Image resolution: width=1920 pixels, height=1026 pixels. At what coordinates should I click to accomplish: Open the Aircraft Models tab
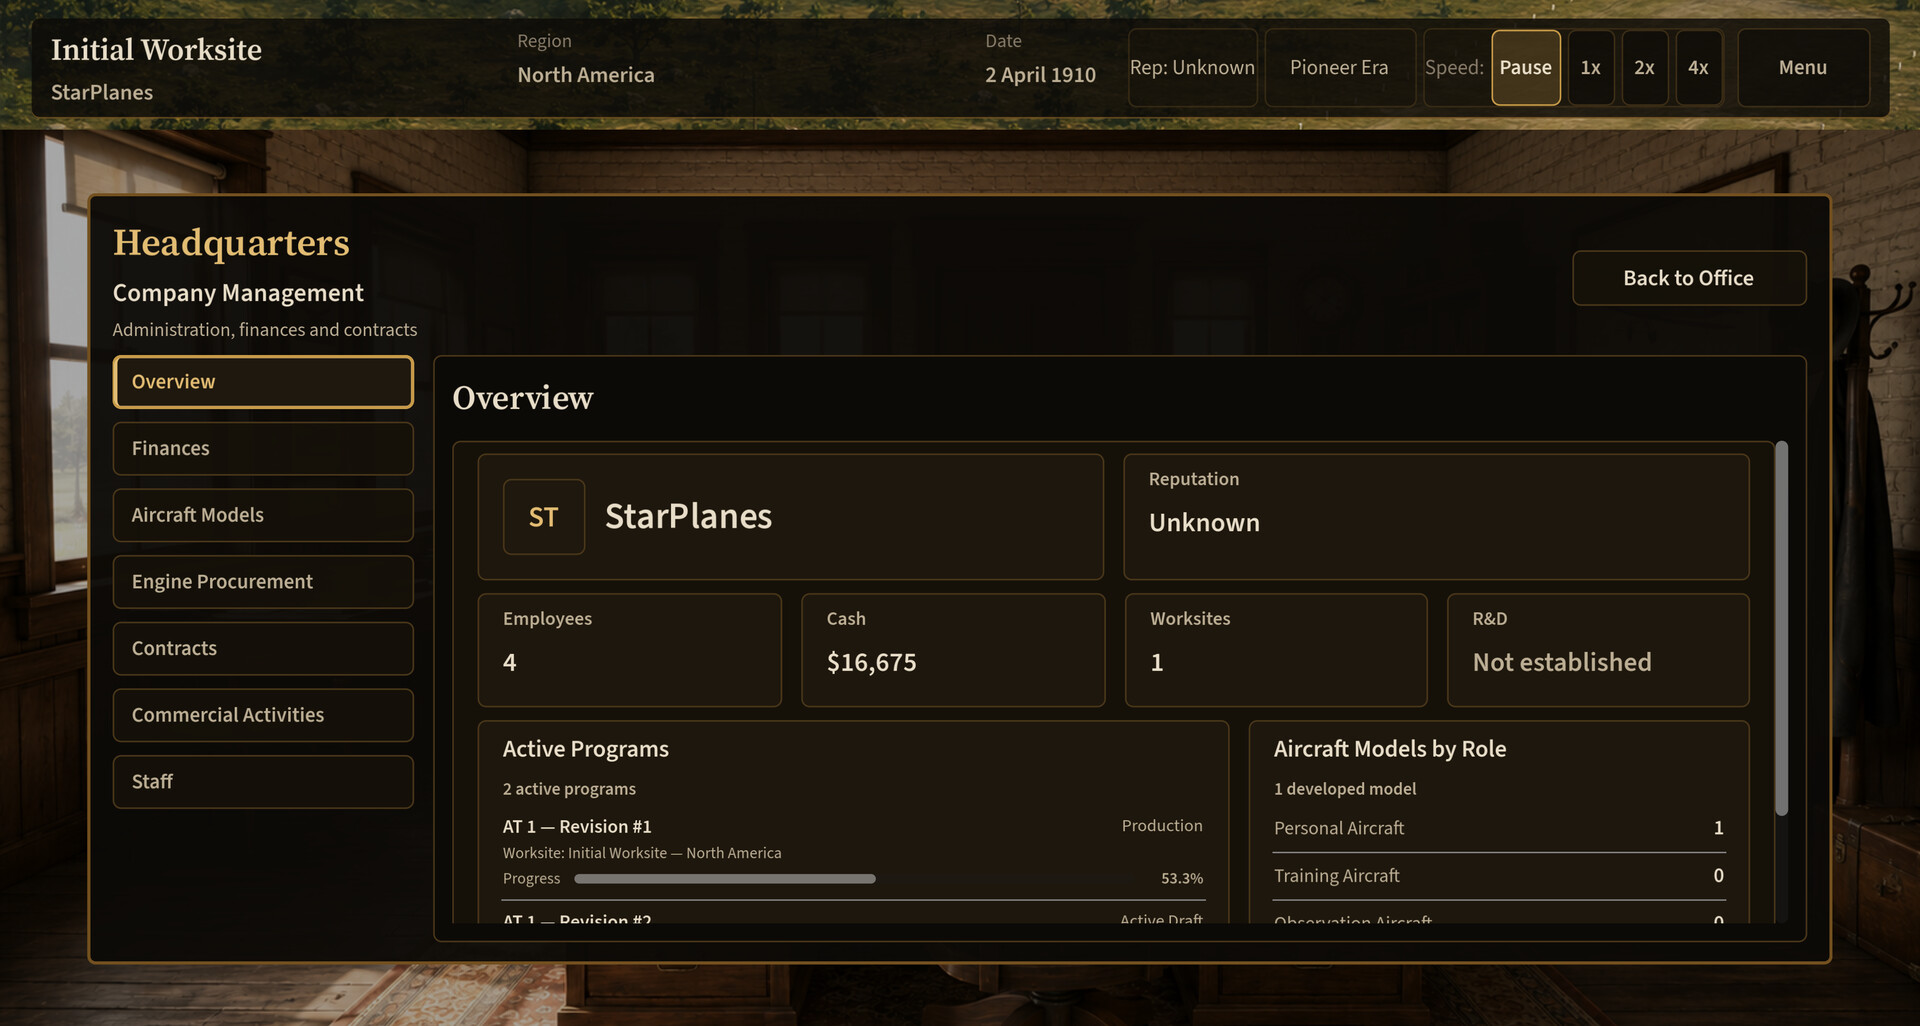[263, 515]
